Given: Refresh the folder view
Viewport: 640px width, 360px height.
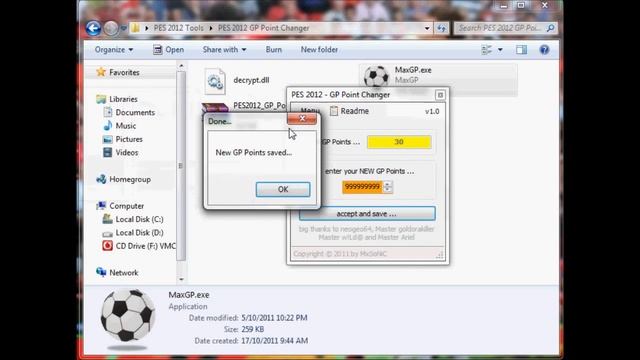Looking at the screenshot, I should click(441, 28).
